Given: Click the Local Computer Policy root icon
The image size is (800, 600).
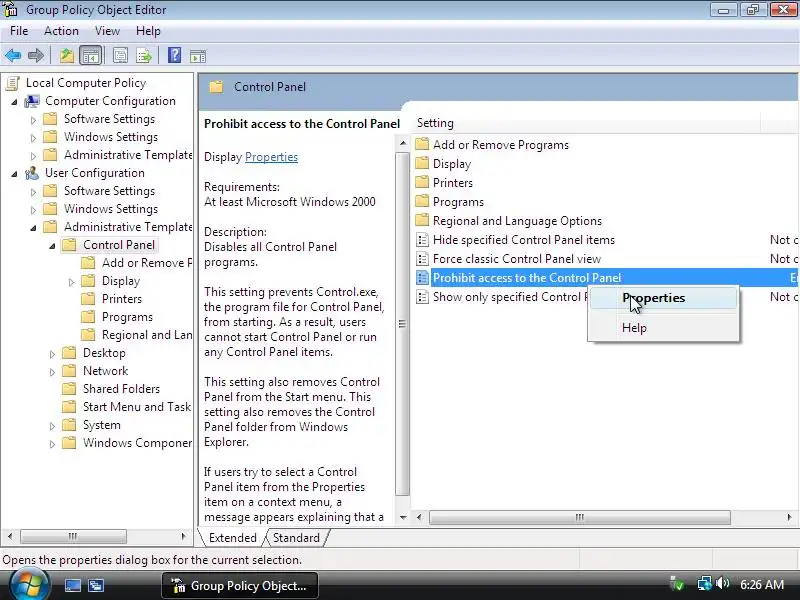Looking at the screenshot, I should tap(13, 83).
